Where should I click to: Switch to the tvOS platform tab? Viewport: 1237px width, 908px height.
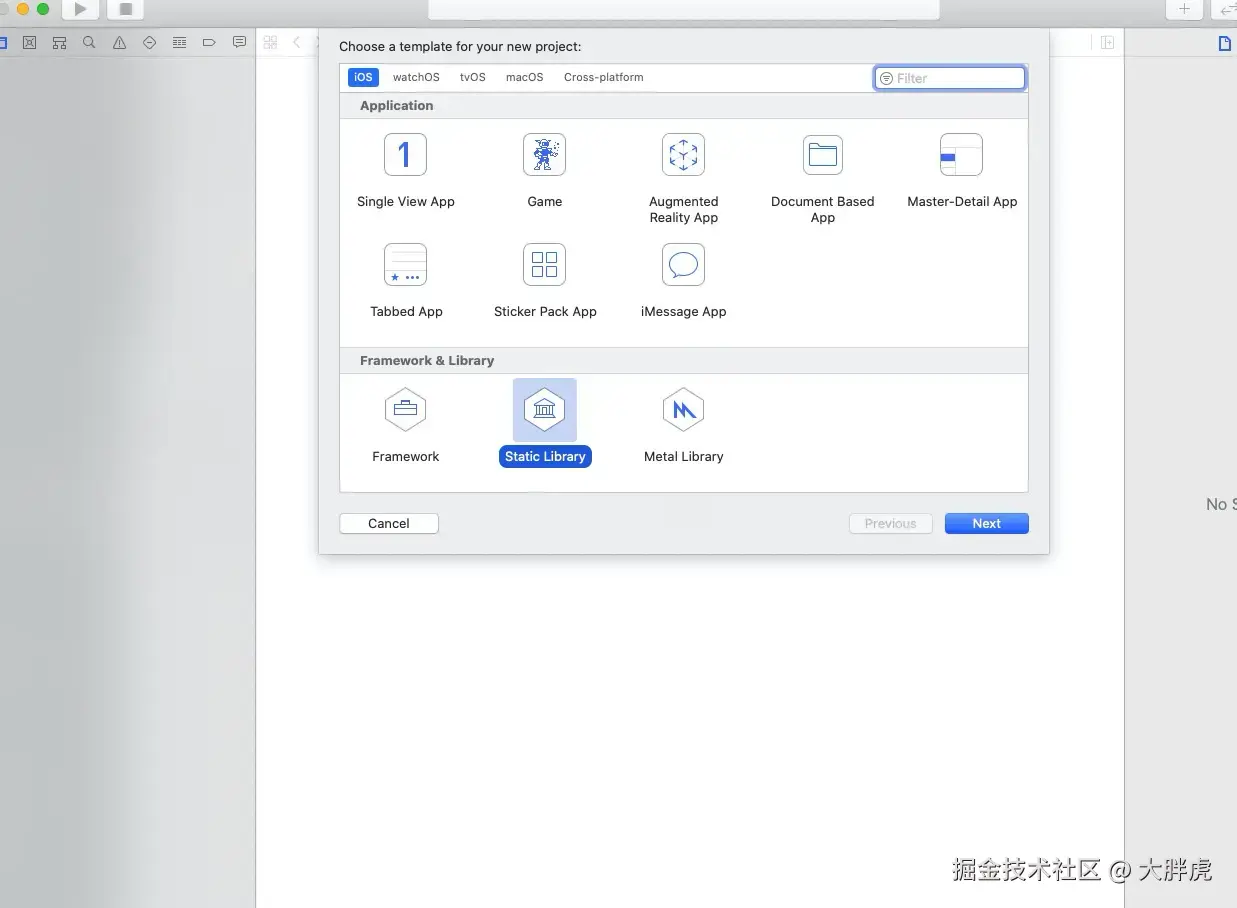473,77
